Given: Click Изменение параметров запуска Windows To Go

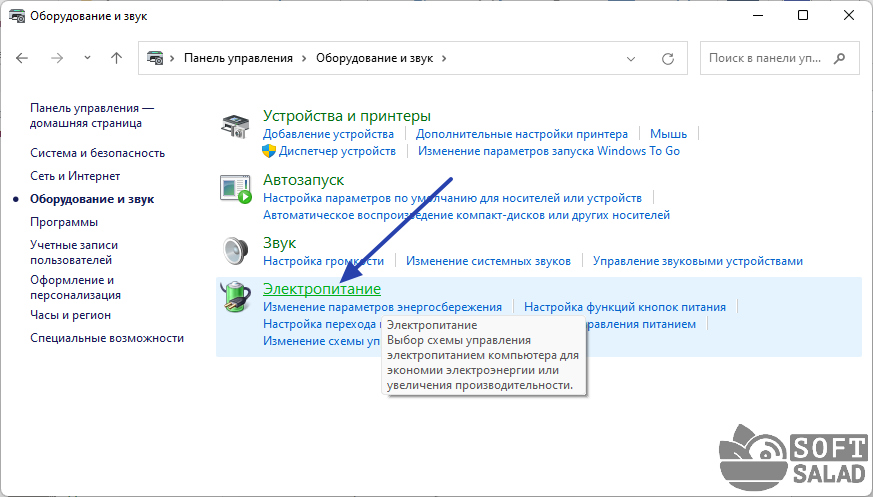Looking at the screenshot, I should 549,151.
